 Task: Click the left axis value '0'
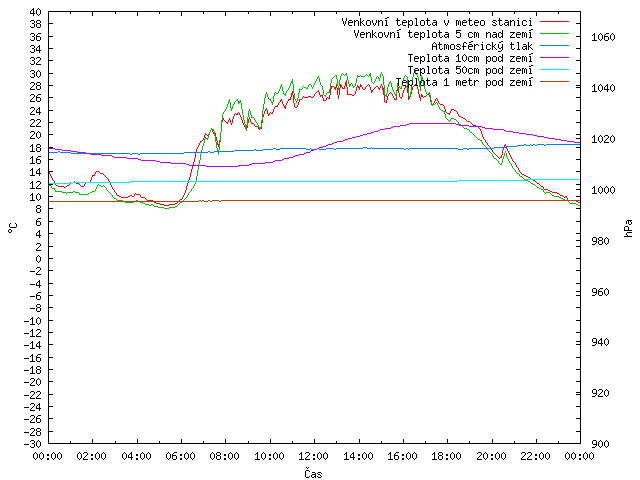(x=38, y=258)
